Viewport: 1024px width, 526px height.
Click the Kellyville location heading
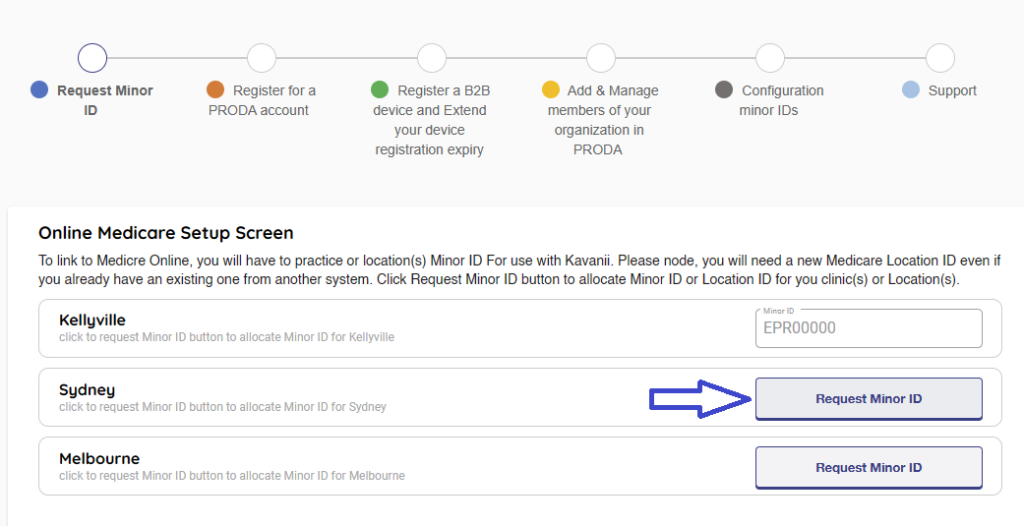[x=92, y=320]
